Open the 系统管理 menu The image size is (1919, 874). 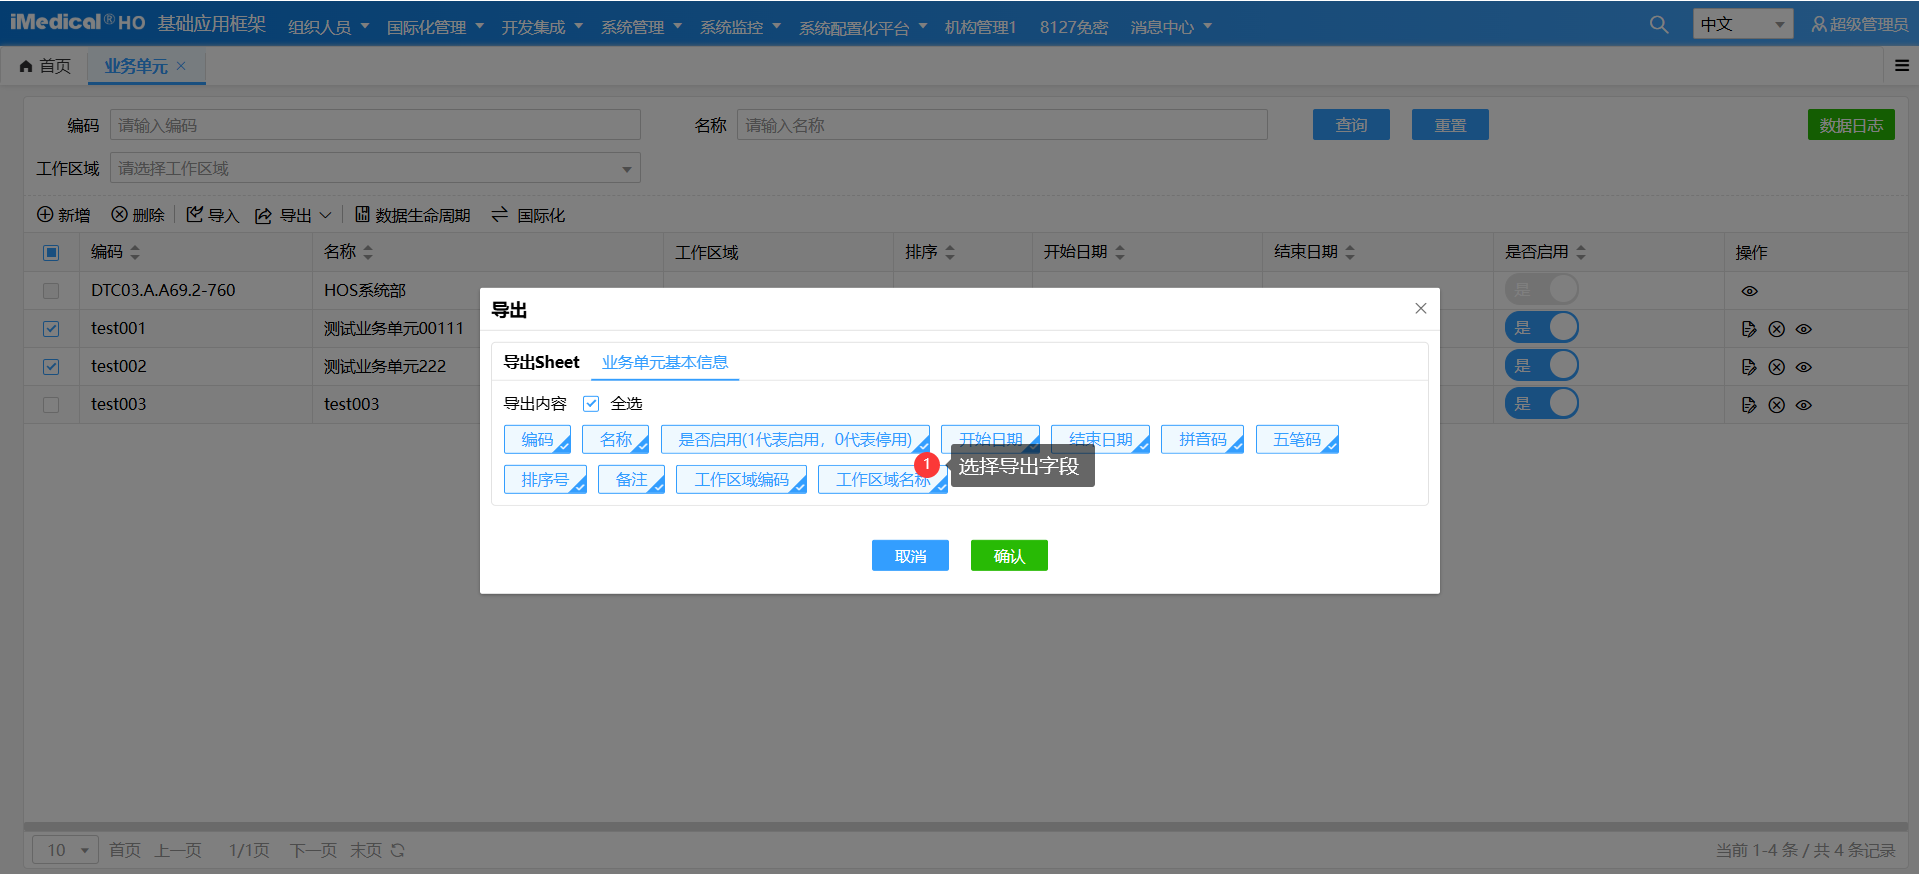pos(640,27)
